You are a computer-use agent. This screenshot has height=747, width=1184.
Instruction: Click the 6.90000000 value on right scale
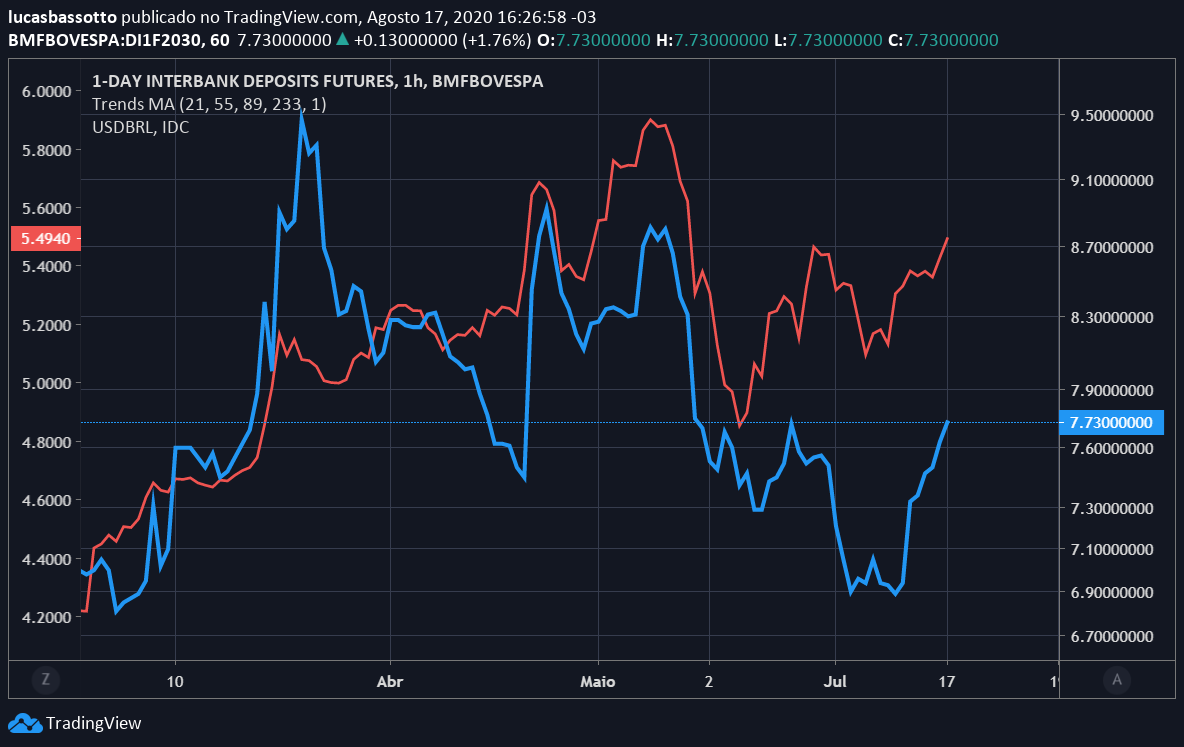click(x=1112, y=592)
